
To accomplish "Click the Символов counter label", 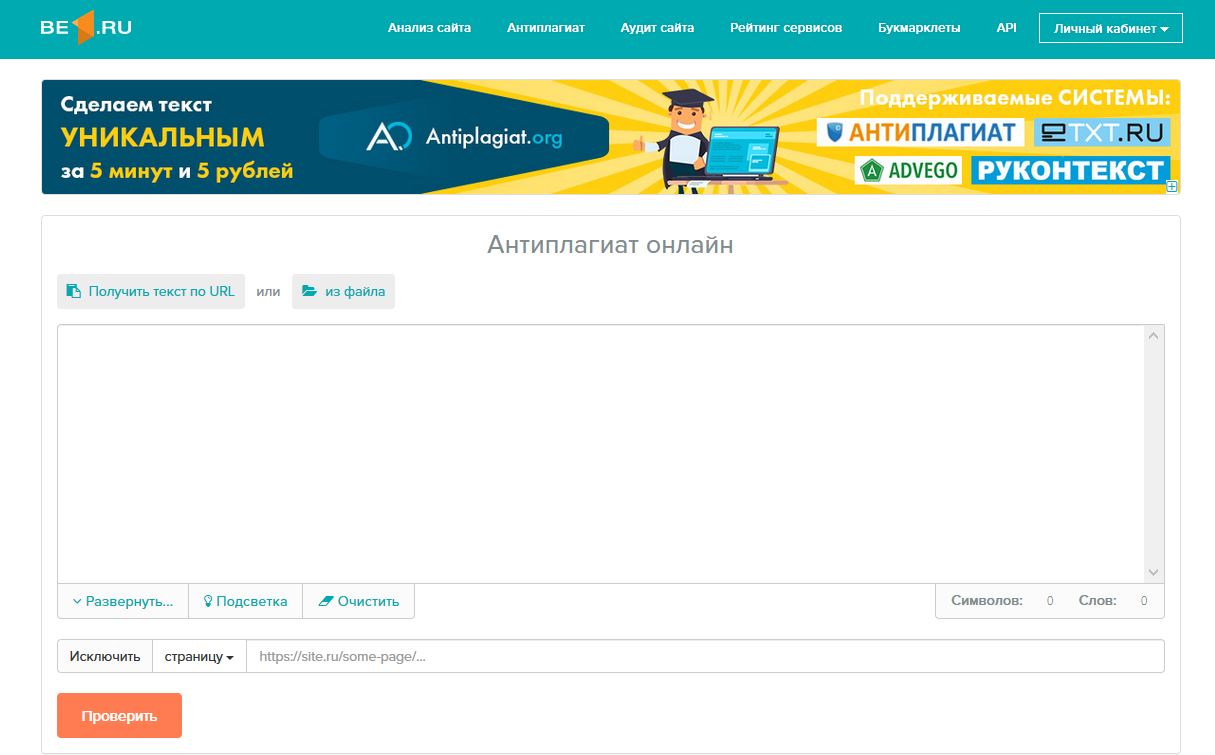I will (x=987, y=601).
